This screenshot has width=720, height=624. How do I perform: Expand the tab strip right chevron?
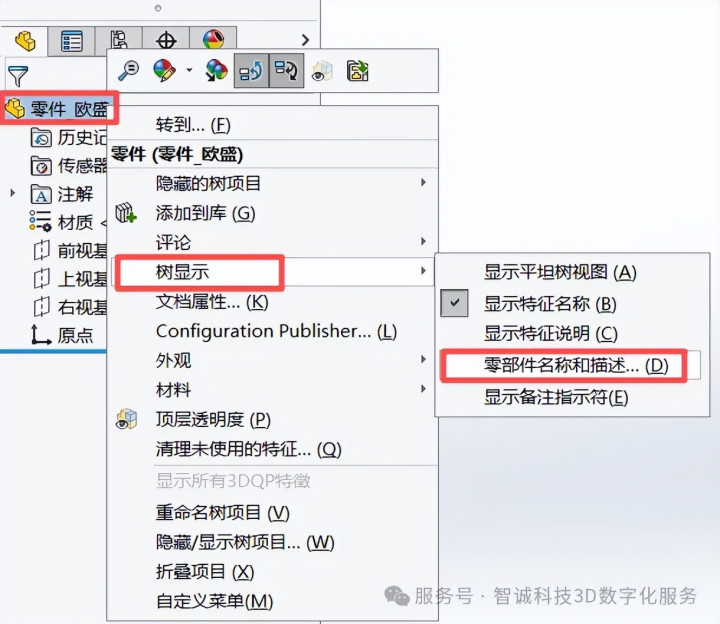[x=305, y=40]
